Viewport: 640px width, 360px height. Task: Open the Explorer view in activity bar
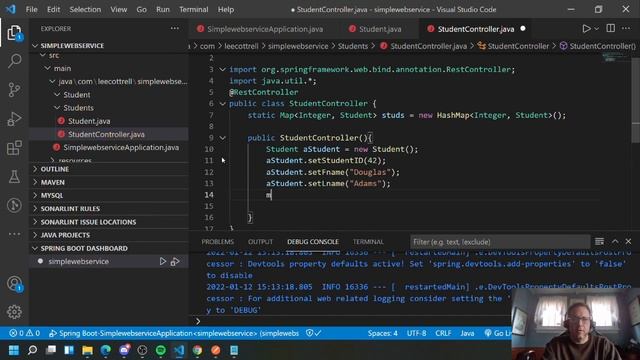coord(14,33)
